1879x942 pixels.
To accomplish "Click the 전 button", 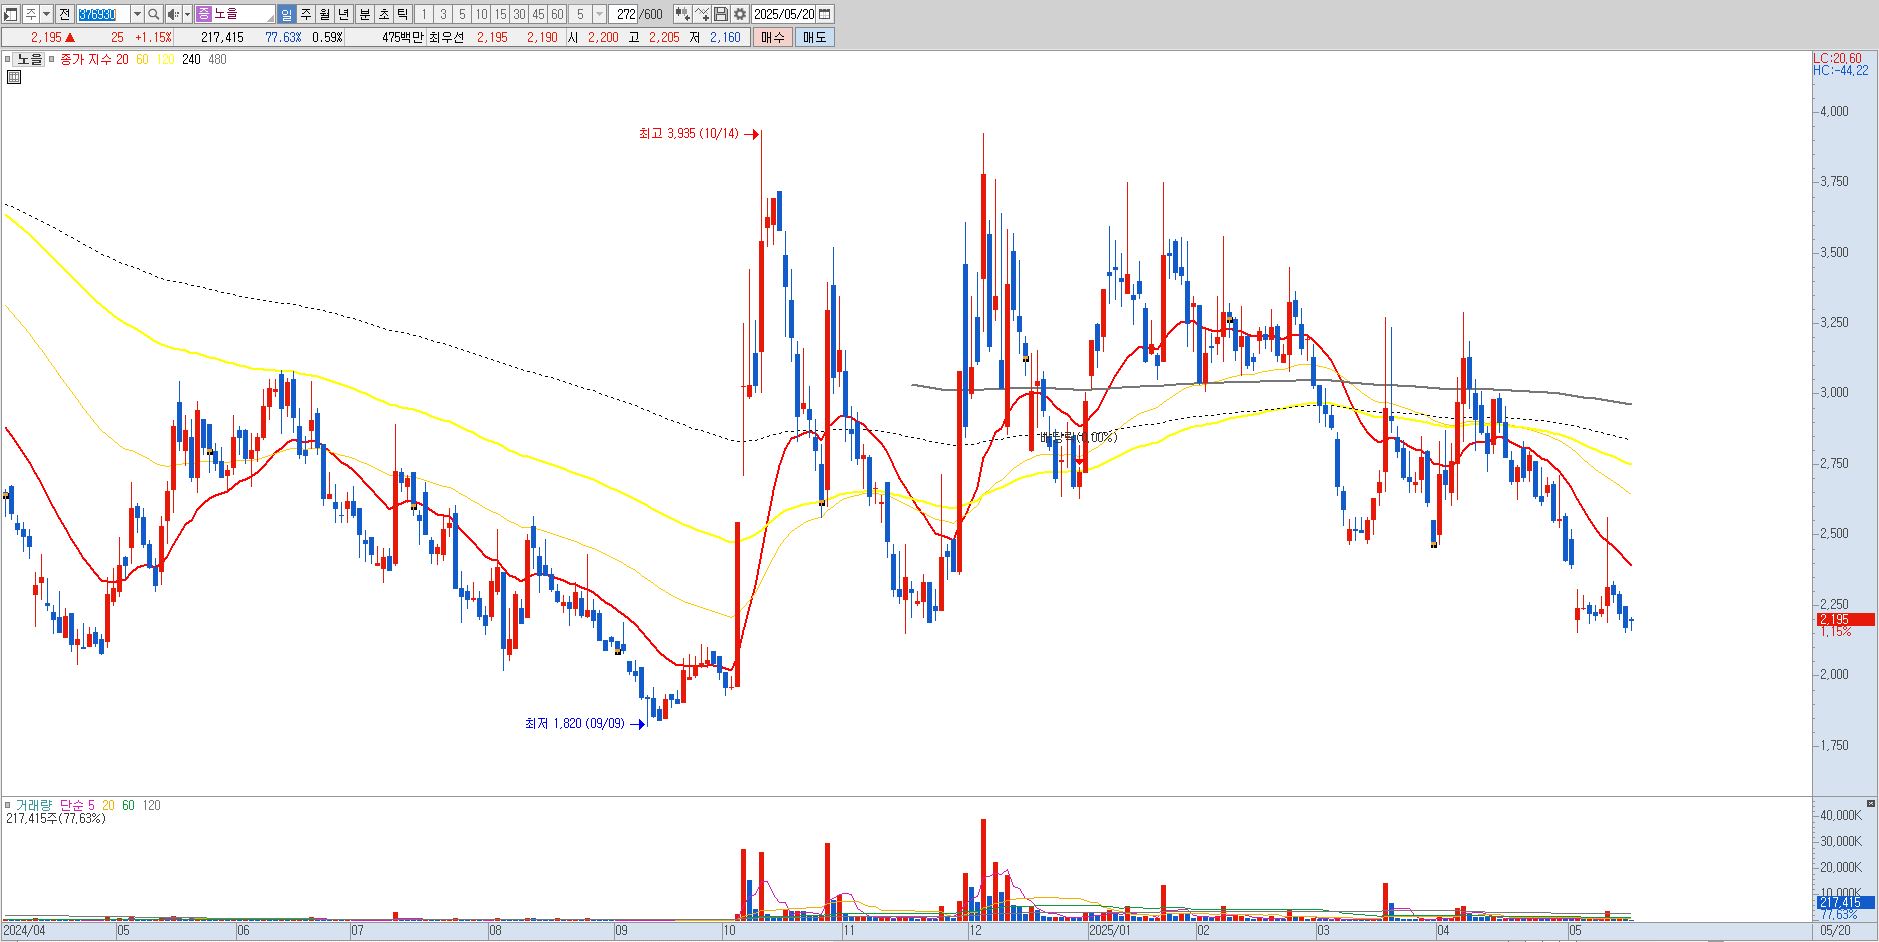I will click(64, 14).
